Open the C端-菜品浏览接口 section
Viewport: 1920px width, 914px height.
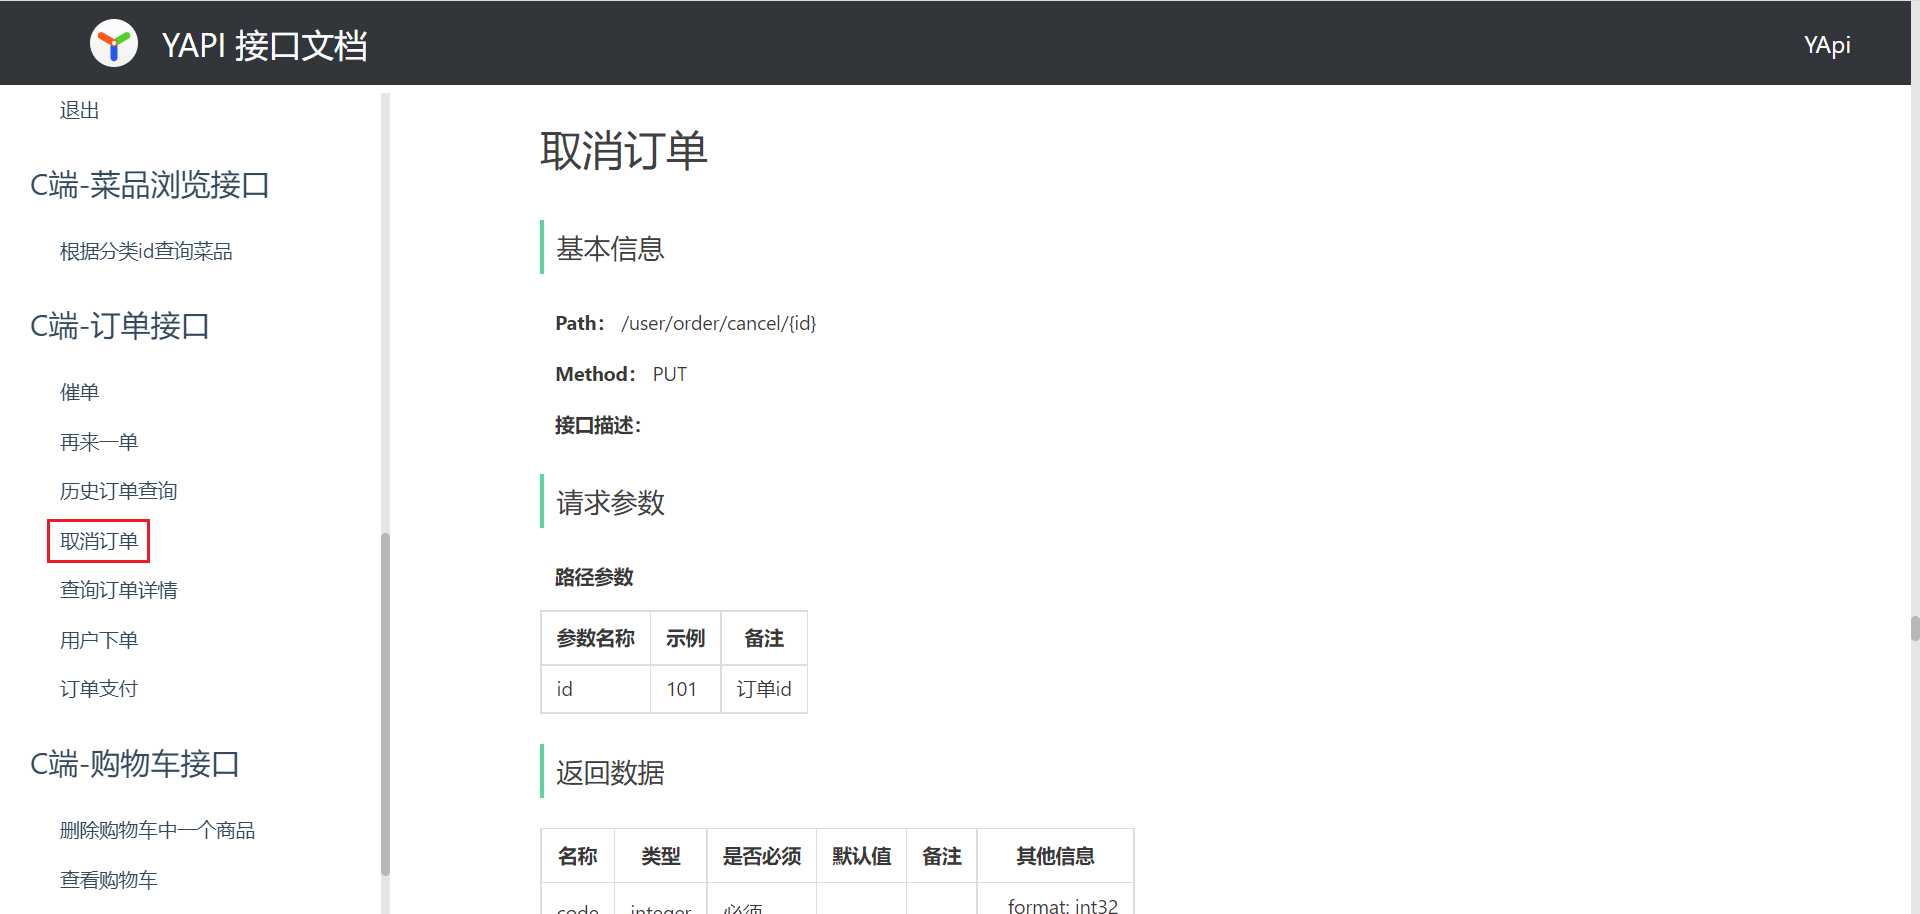pos(150,185)
